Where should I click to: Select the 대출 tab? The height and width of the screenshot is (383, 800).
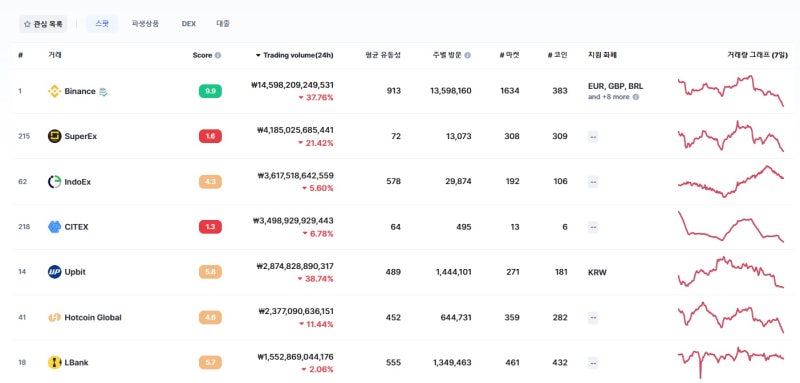[223, 23]
